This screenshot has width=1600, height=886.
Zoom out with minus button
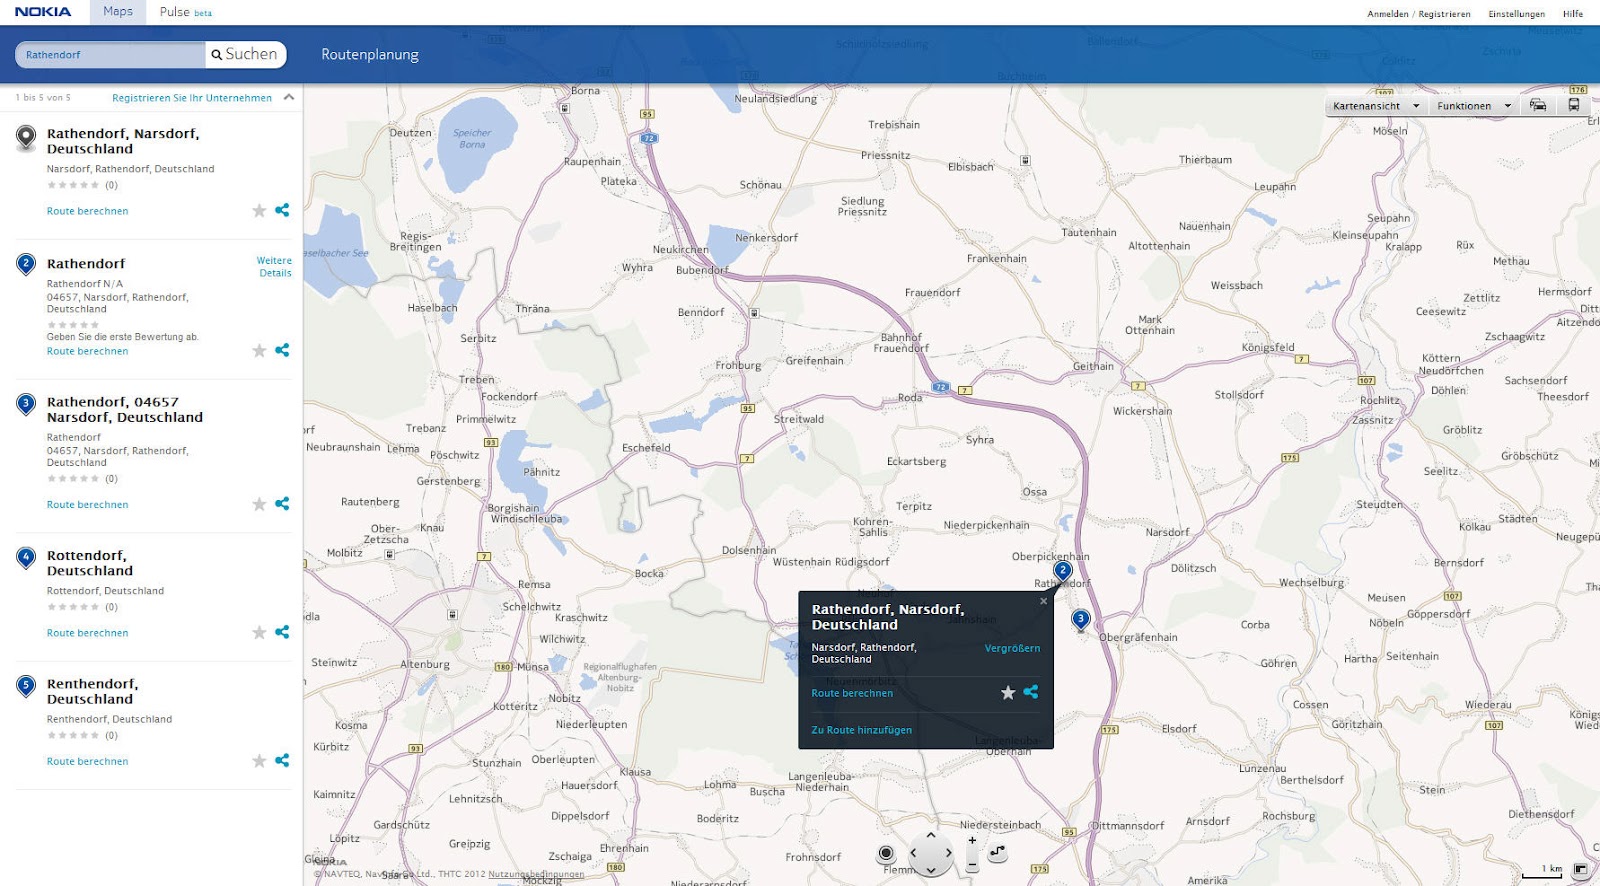tap(972, 863)
